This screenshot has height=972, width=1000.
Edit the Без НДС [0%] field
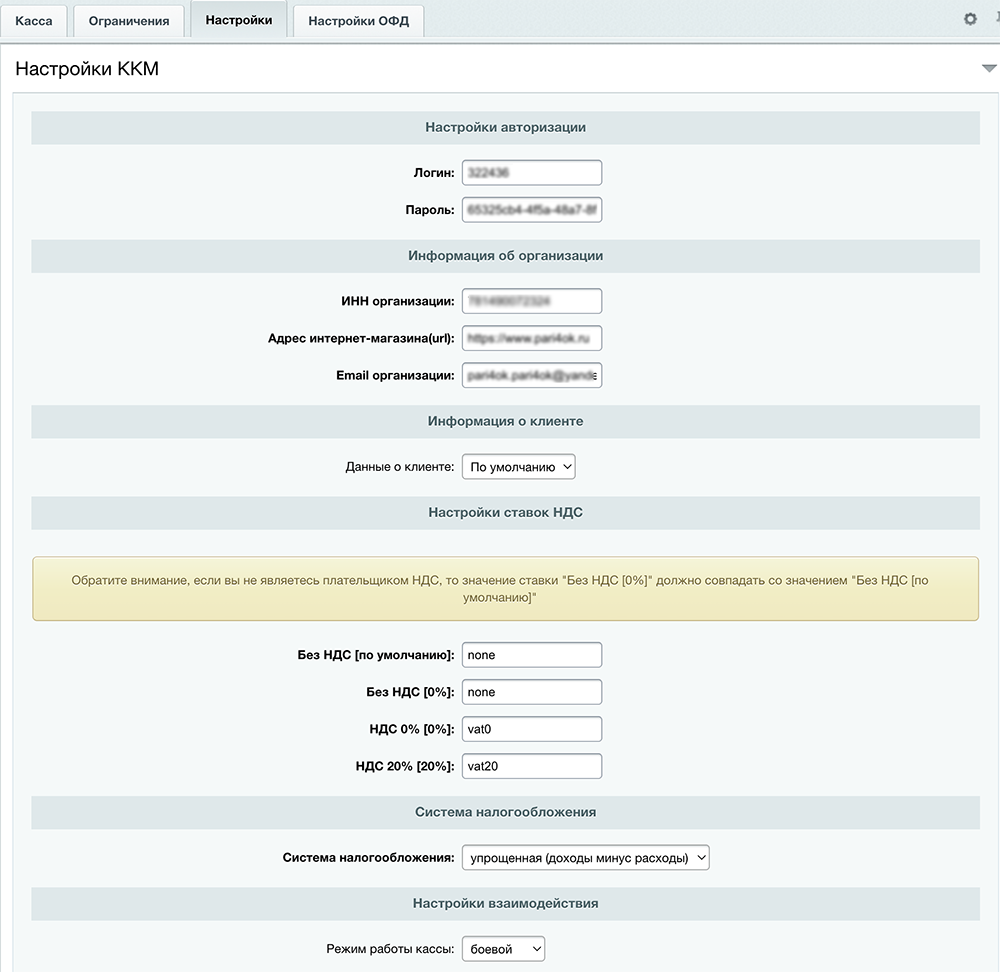coord(532,692)
